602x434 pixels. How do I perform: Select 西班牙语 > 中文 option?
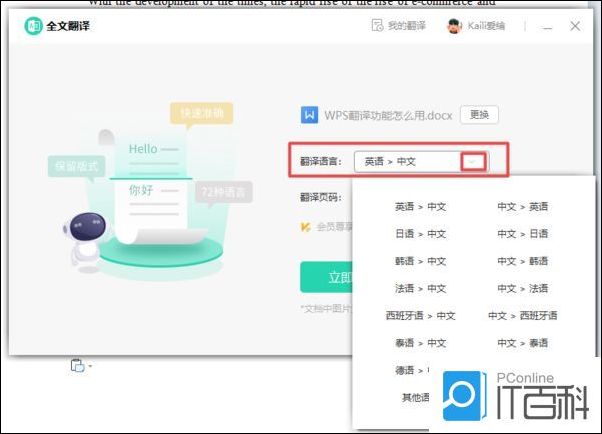(x=420, y=316)
